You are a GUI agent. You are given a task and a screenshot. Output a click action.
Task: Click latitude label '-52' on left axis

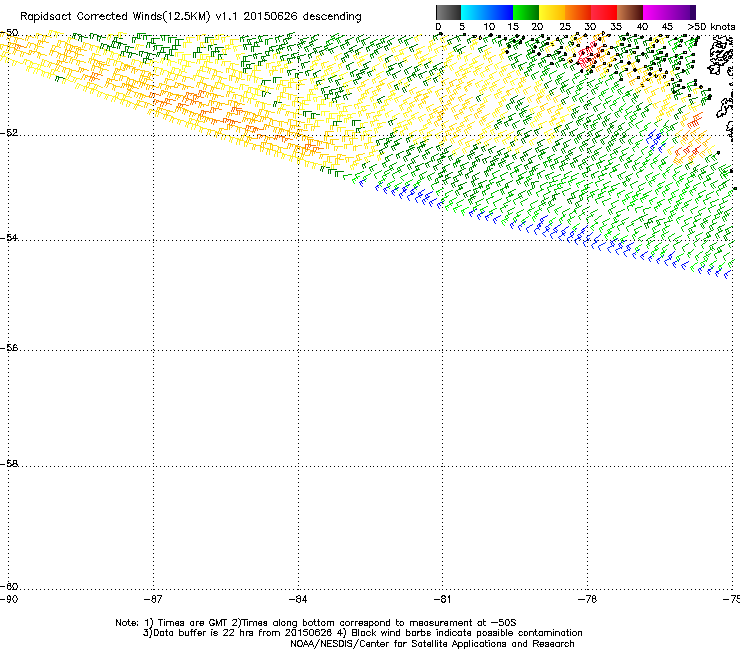9,133
